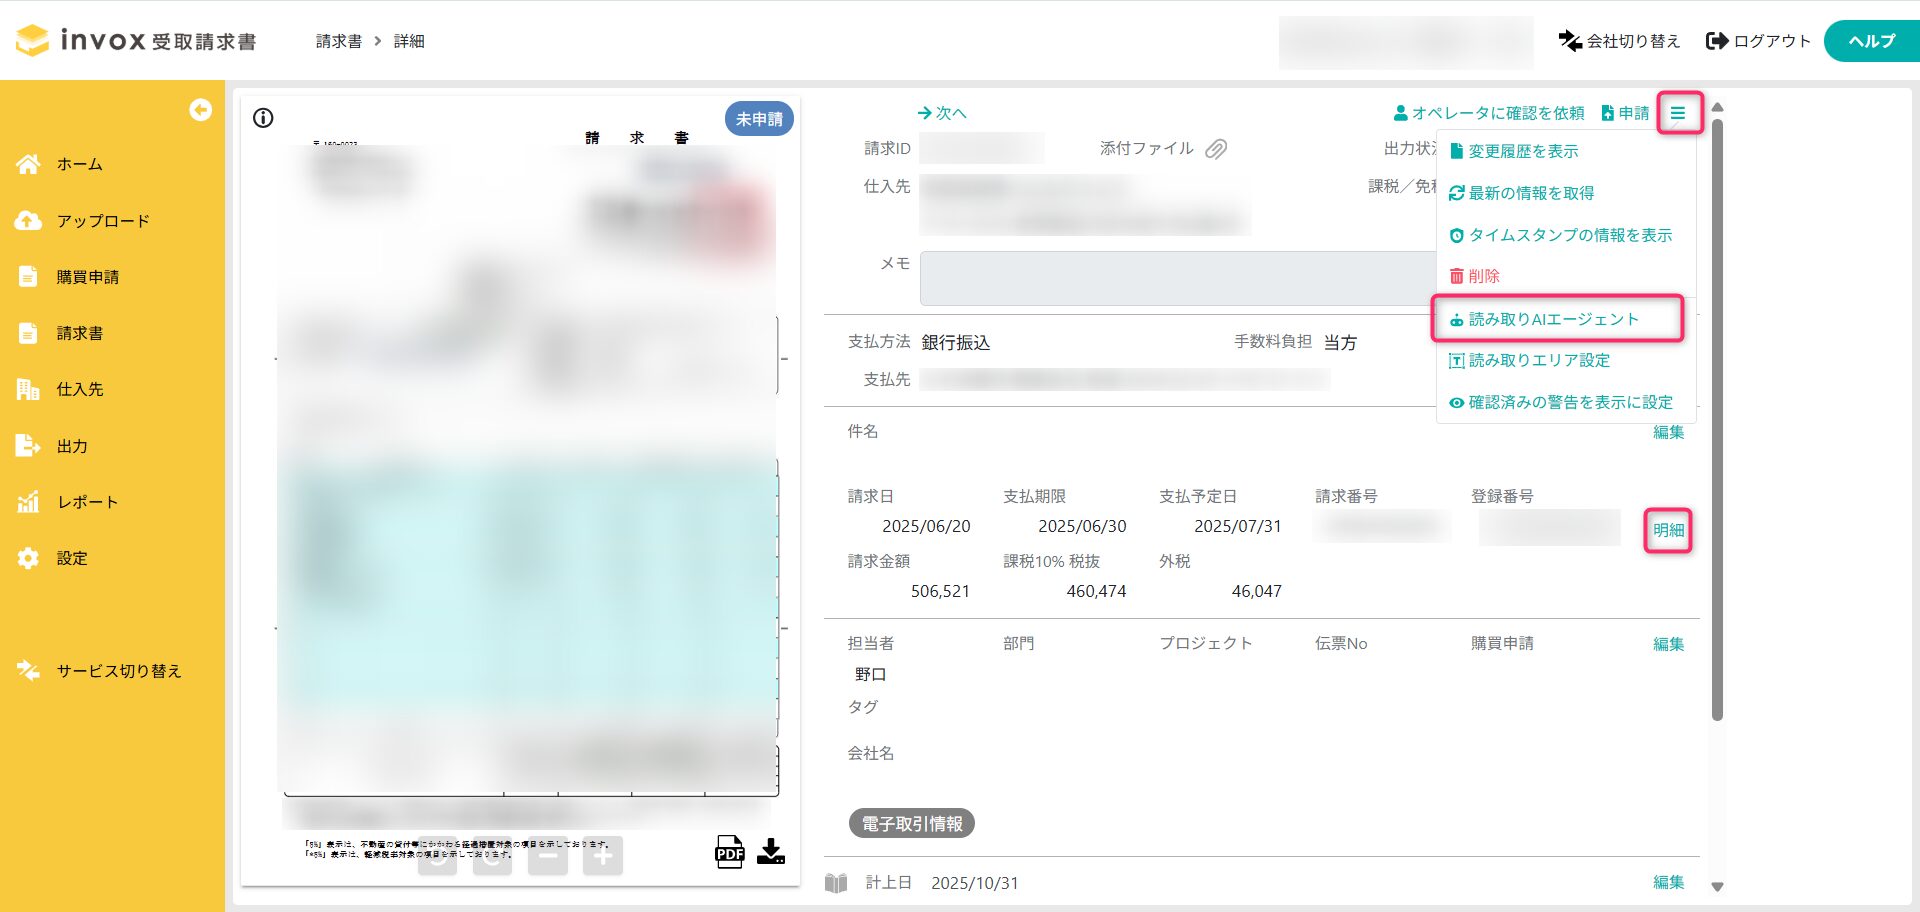Download the invoice using the download icon
Screen dimensions: 1920x912
pyautogui.click(x=770, y=850)
